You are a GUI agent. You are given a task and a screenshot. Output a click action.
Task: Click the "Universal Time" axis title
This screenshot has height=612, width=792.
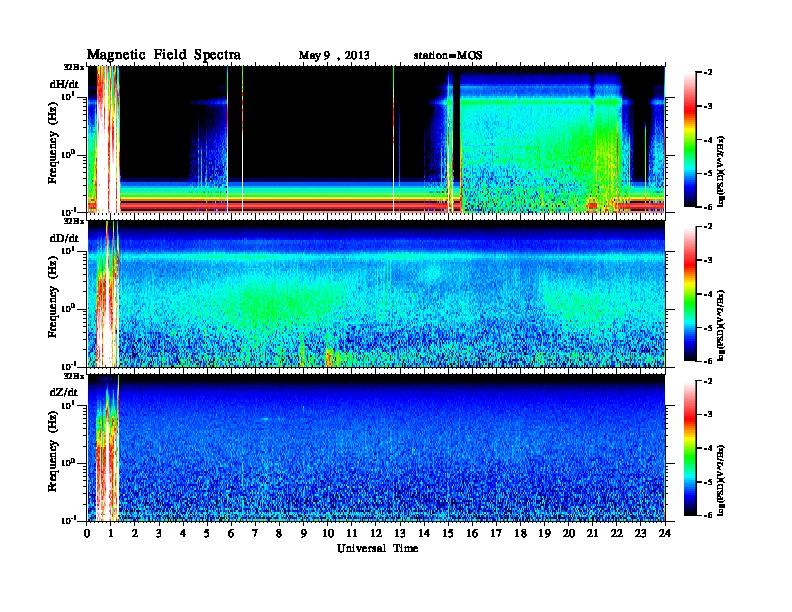[377, 548]
